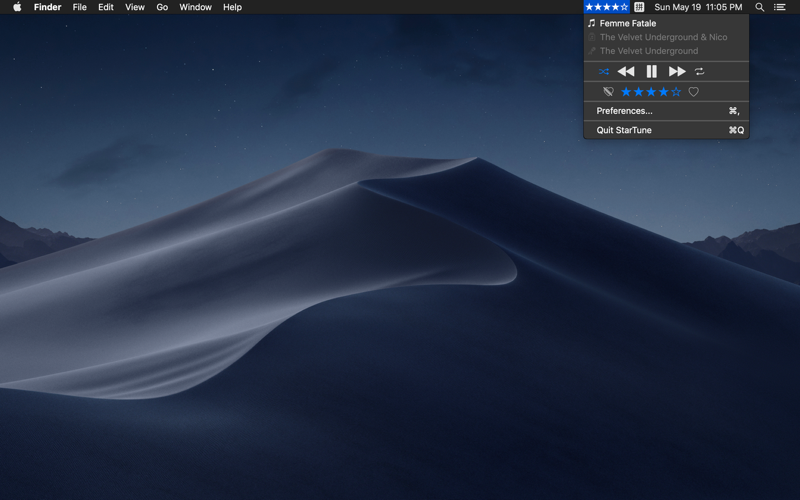Toggle repeat mode icon
Viewport: 800px width, 500px height.
click(699, 71)
